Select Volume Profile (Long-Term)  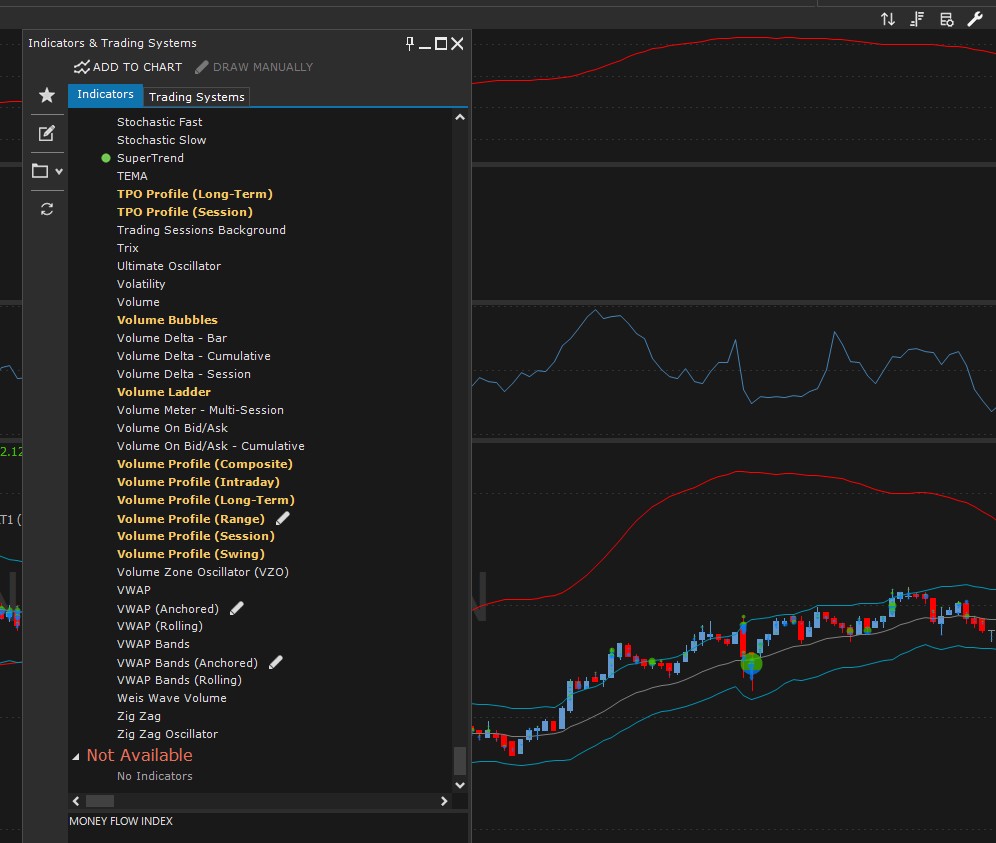pos(206,500)
